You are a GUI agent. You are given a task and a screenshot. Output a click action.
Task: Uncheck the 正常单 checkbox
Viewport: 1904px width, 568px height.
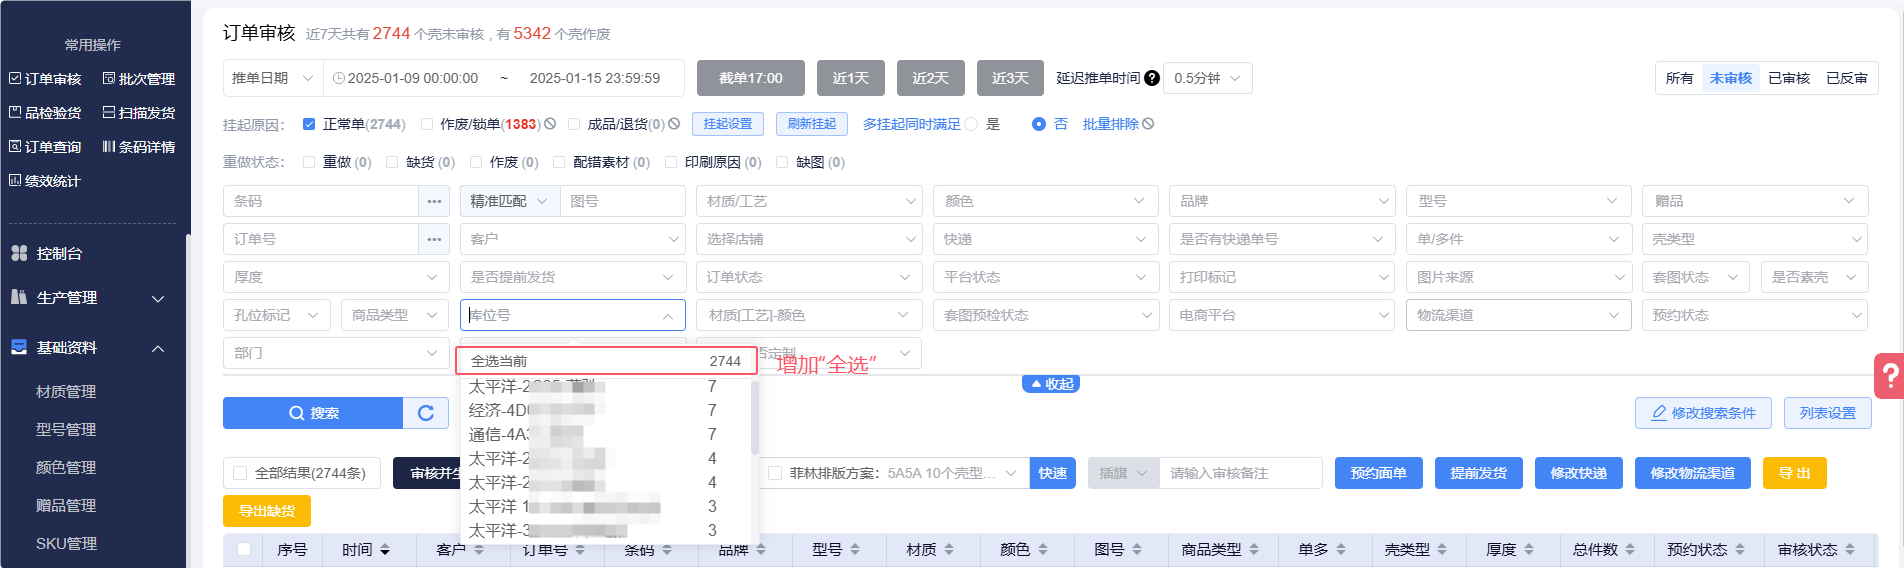coord(309,124)
